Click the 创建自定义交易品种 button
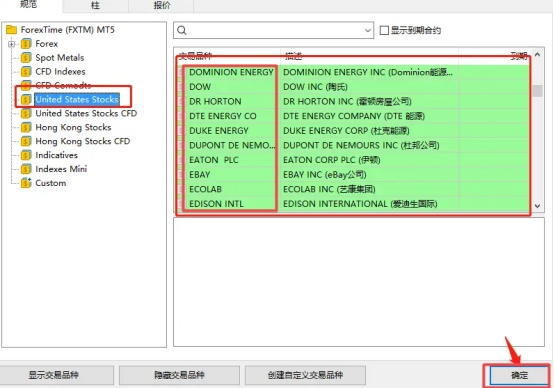 (x=305, y=375)
